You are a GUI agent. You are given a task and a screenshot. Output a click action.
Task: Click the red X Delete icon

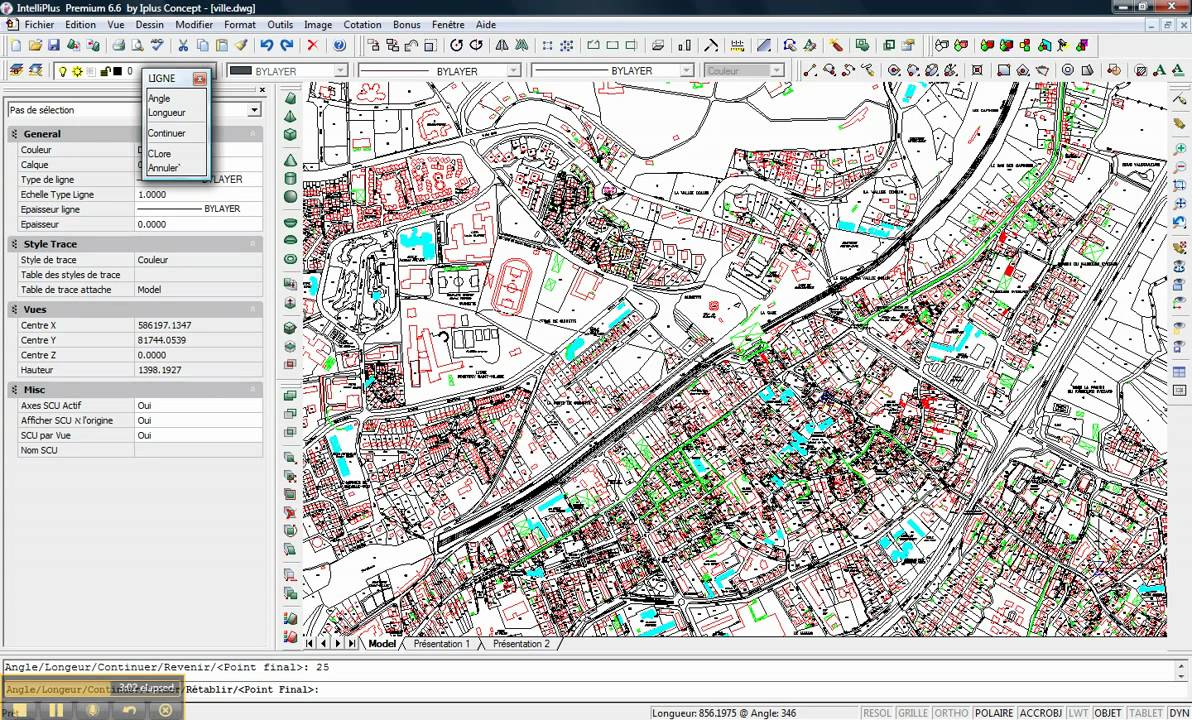click(312, 46)
